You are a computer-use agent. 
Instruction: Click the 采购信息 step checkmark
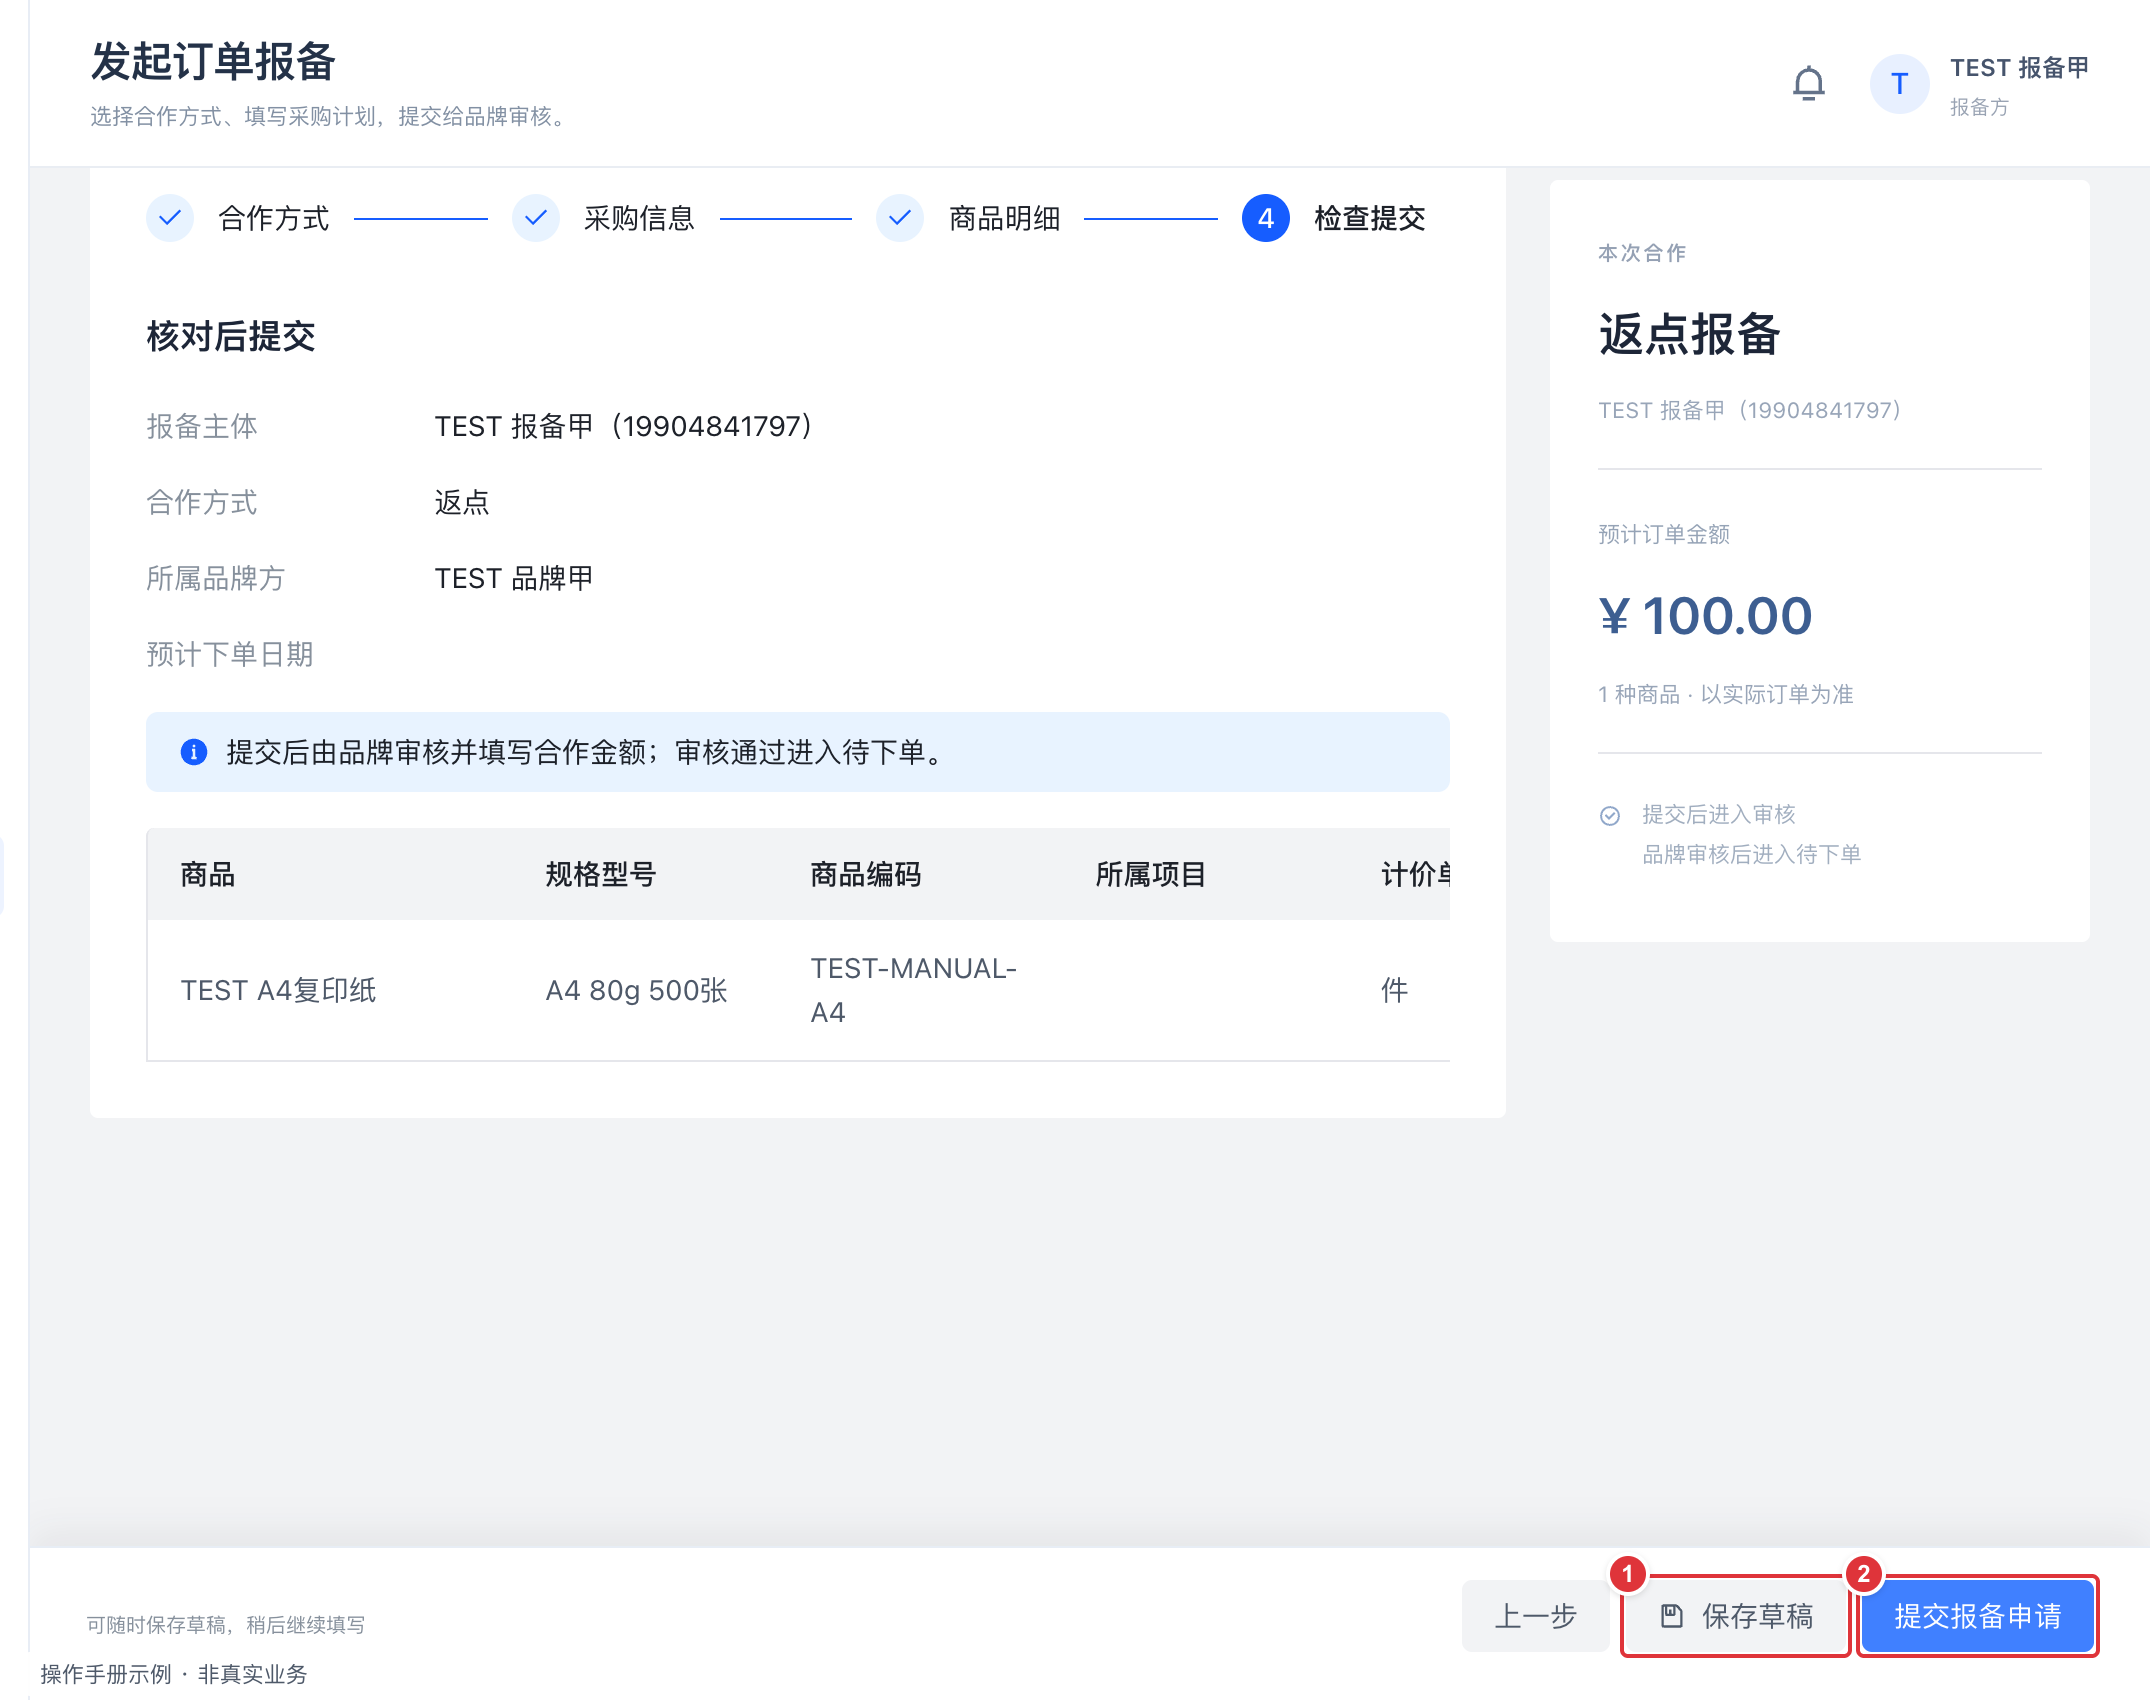click(536, 218)
